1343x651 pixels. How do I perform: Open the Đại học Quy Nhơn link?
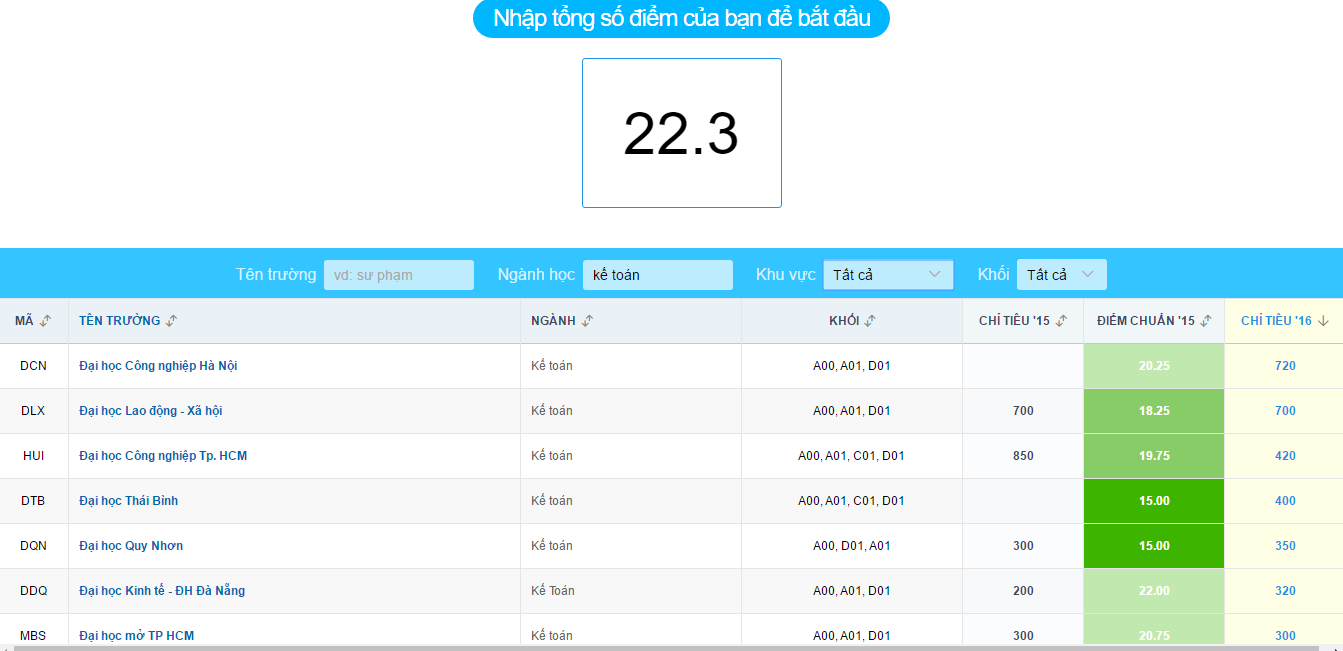tap(131, 546)
